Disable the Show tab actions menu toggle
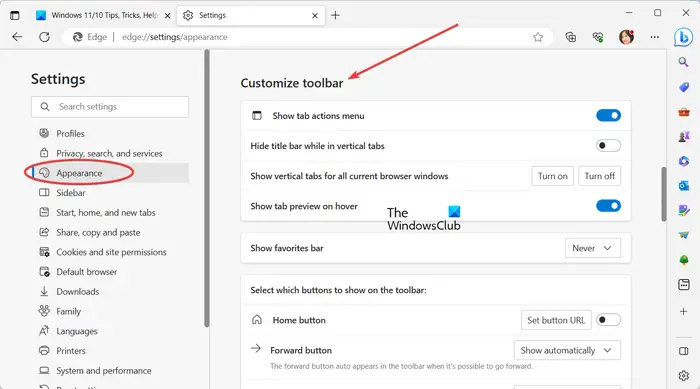Viewport: 700px width, 389px height. [608, 116]
